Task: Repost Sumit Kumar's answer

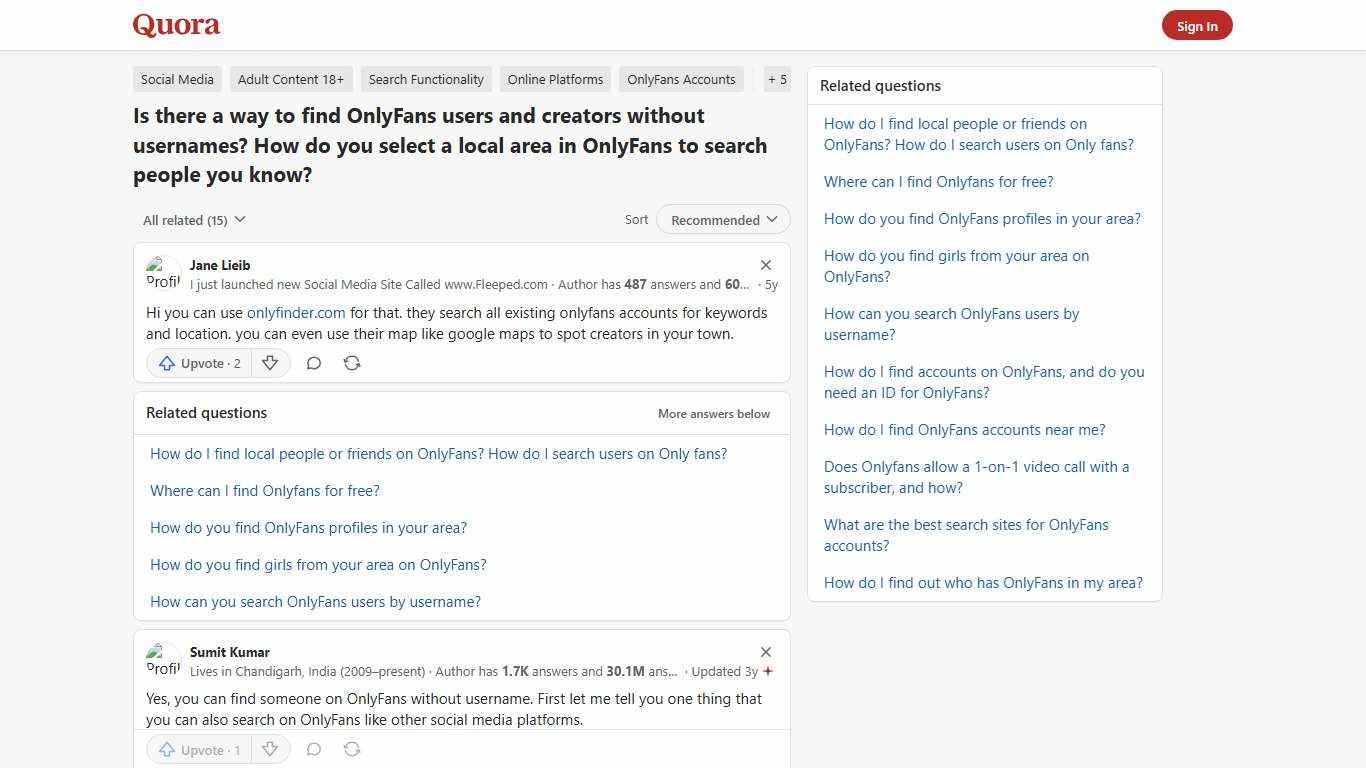Action: [x=351, y=749]
